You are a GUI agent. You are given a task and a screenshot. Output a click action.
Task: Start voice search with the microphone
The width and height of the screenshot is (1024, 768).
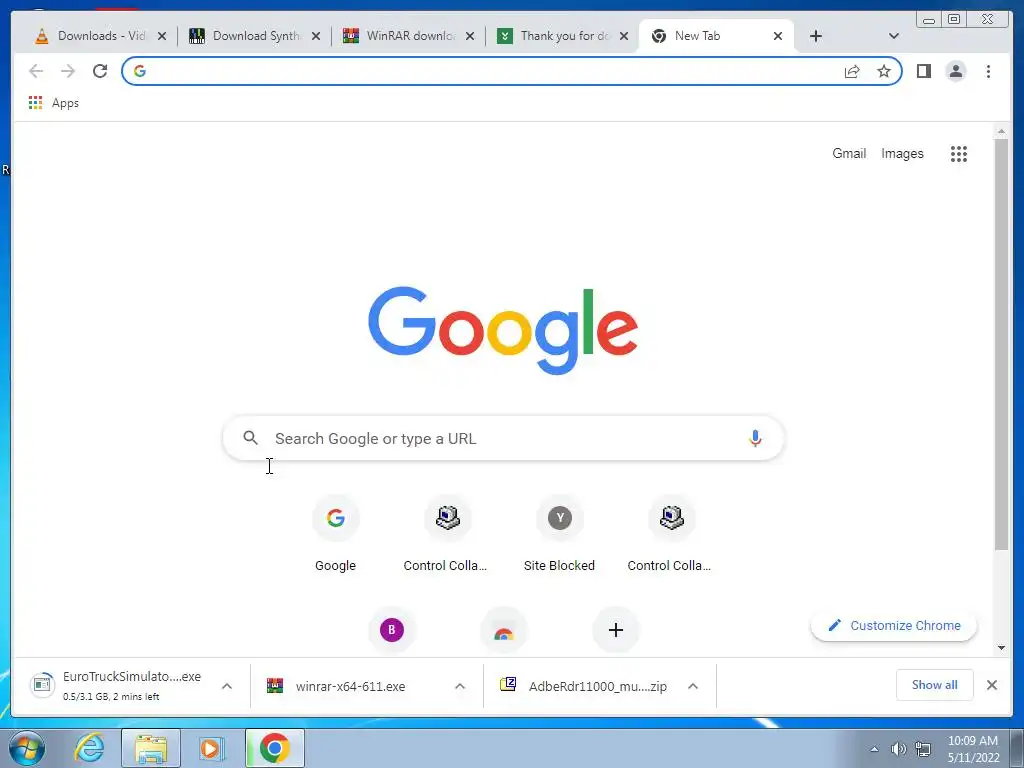tap(755, 438)
